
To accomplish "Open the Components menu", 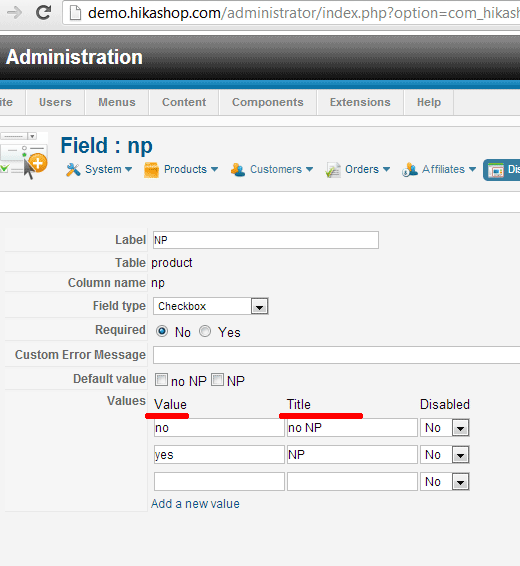I will [x=268, y=102].
